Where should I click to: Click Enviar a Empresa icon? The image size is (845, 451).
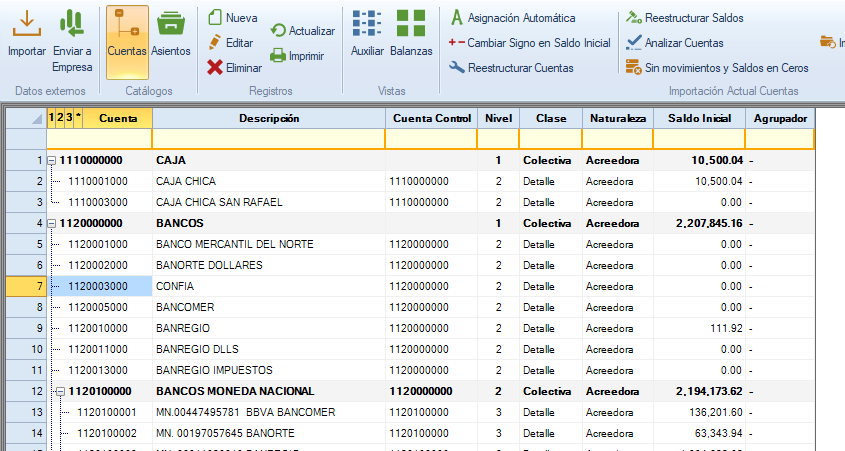pyautogui.click(x=72, y=24)
